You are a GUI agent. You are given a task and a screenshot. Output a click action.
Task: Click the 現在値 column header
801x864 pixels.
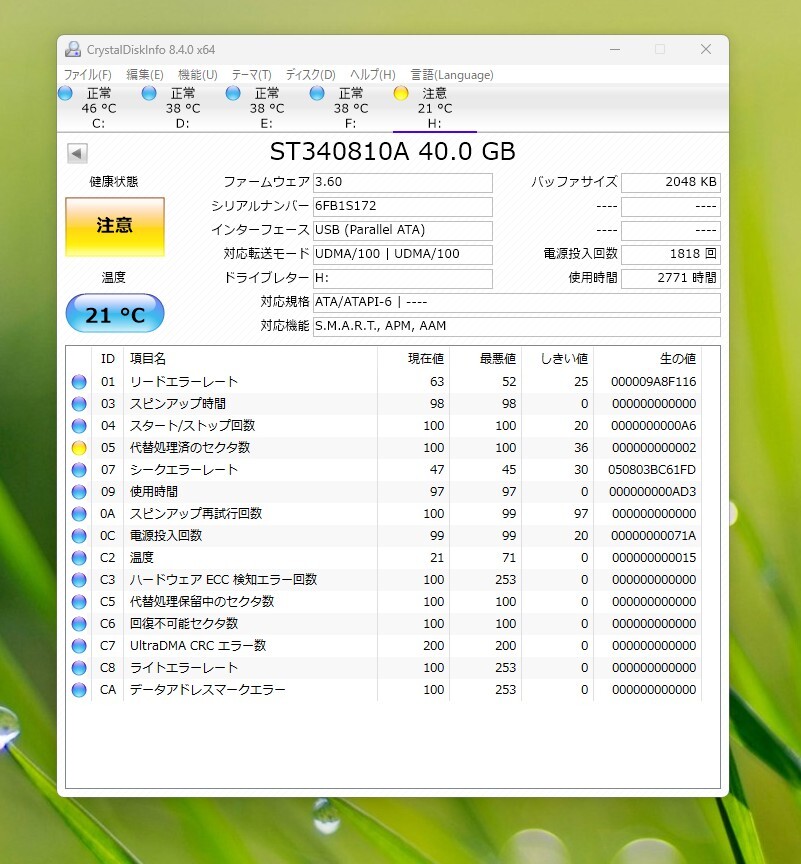[414, 359]
